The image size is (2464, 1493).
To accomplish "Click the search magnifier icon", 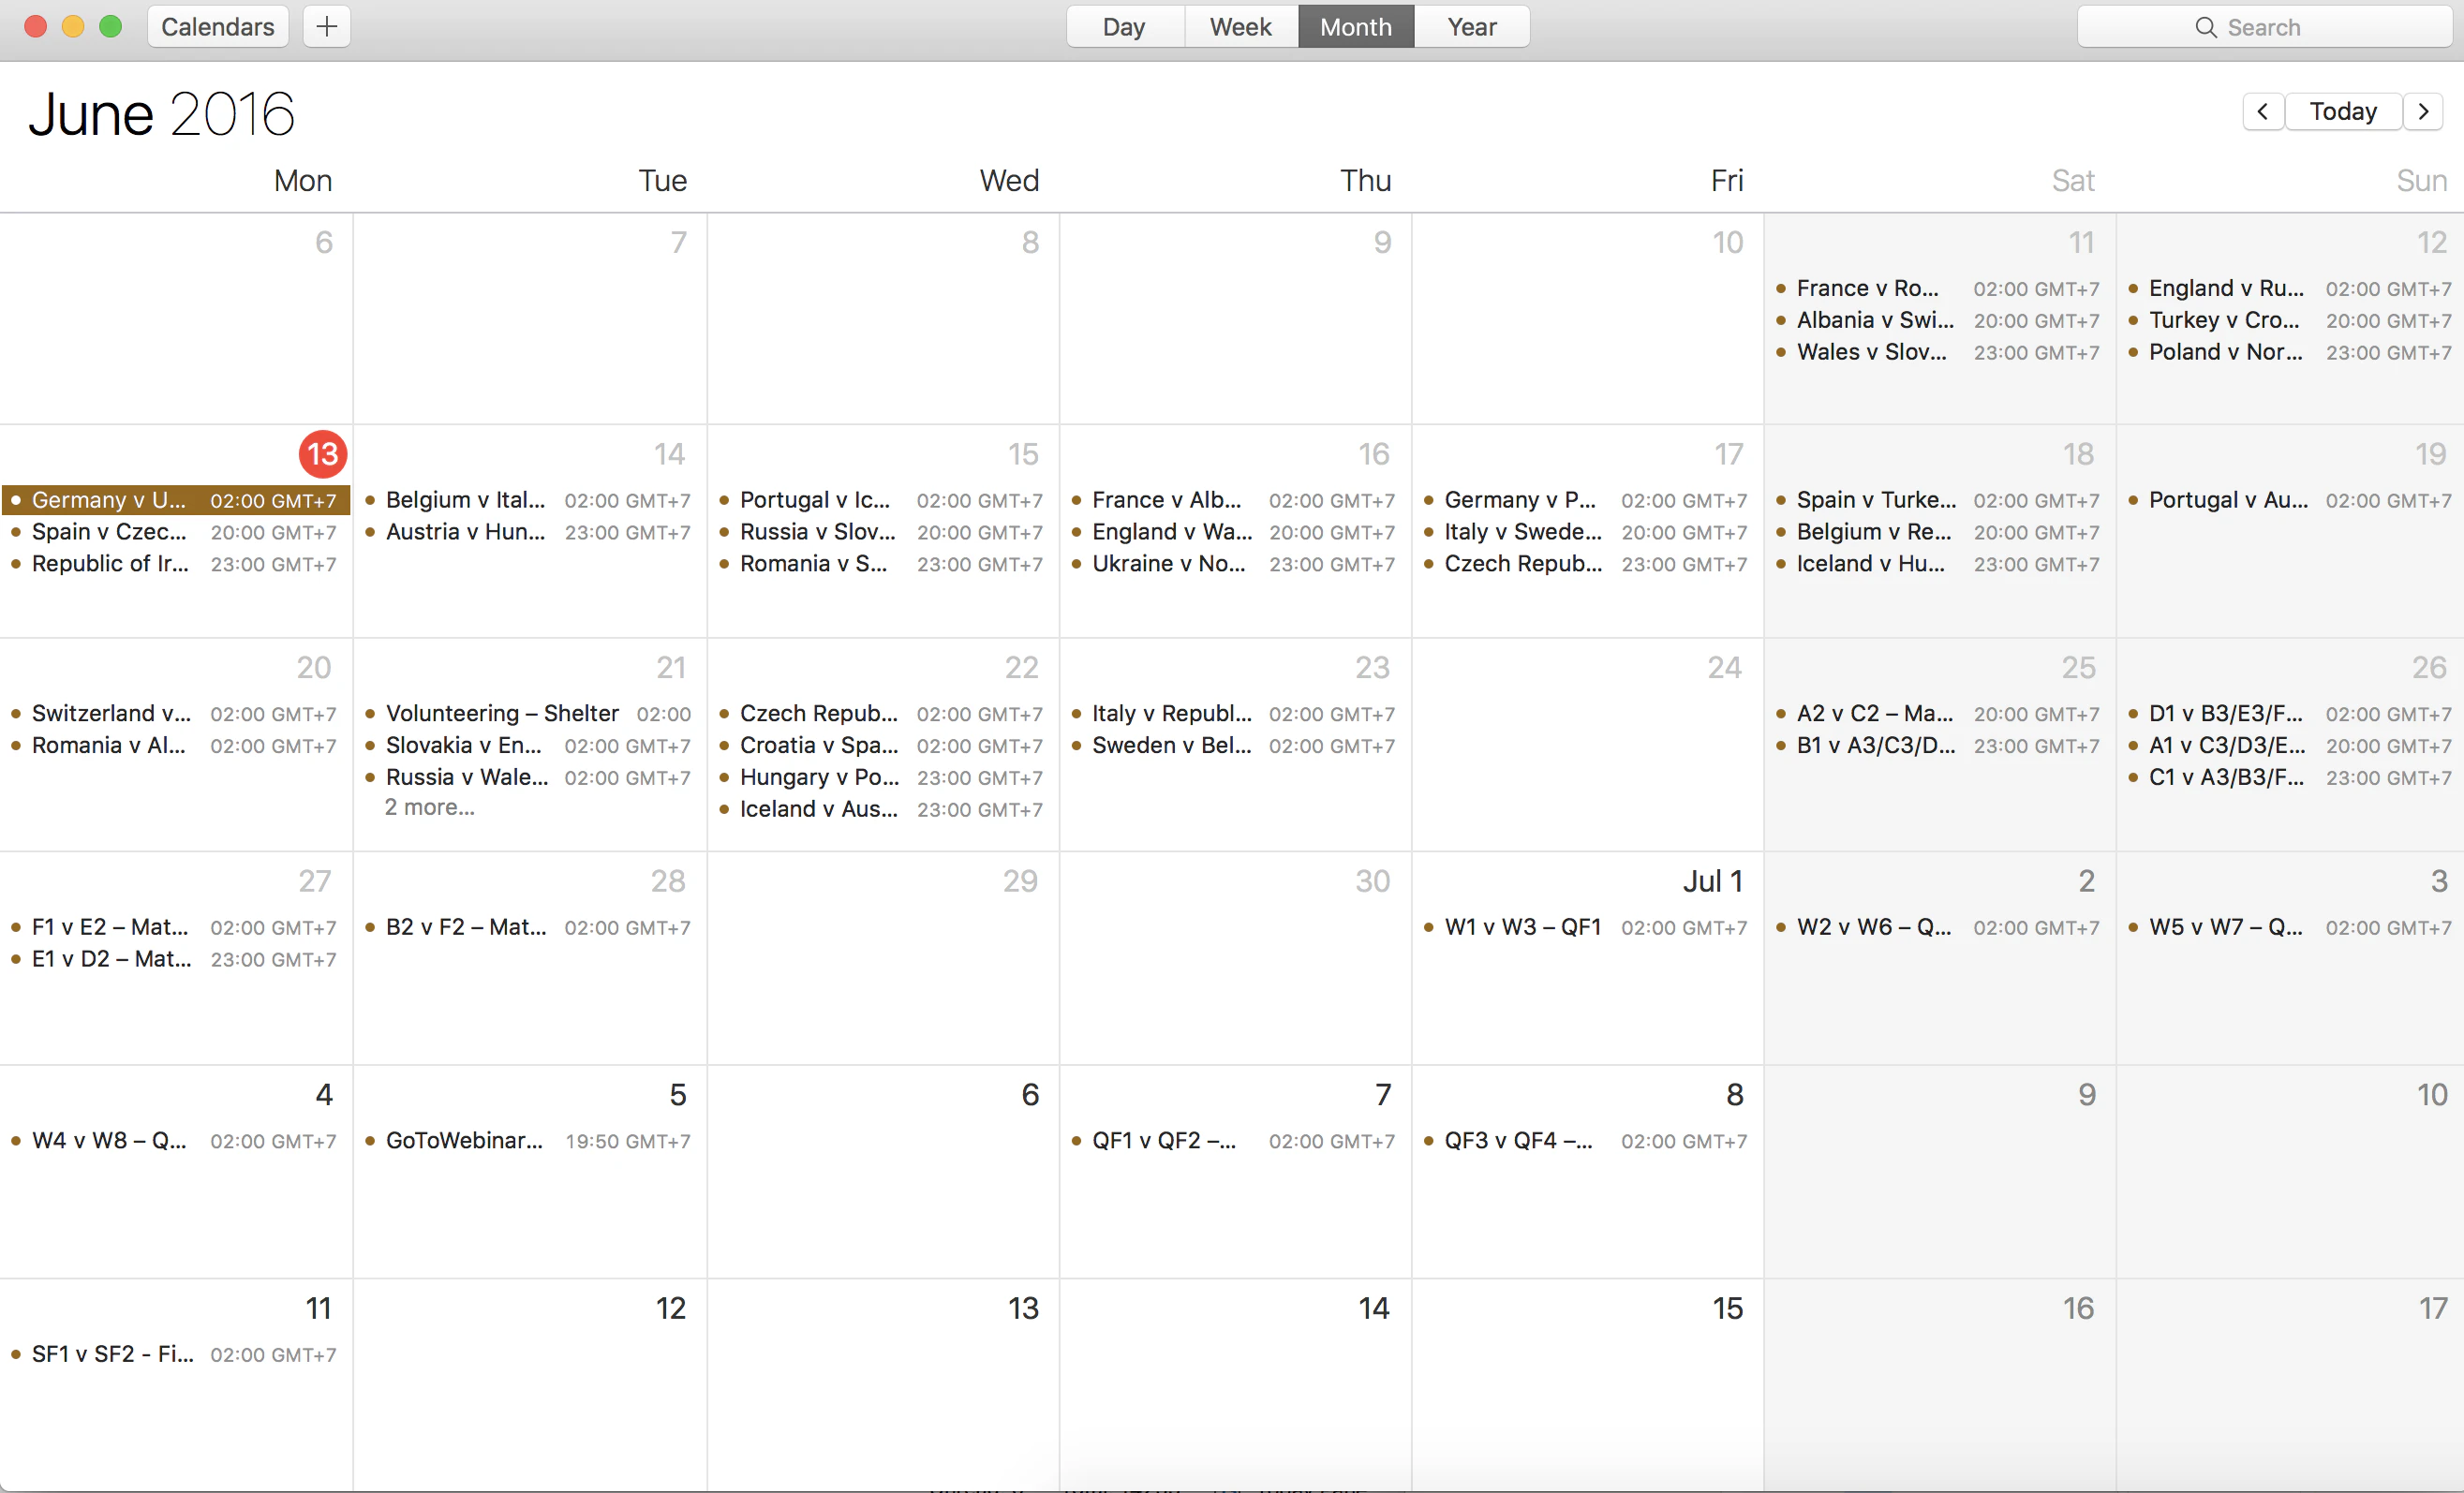I will tap(2206, 27).
